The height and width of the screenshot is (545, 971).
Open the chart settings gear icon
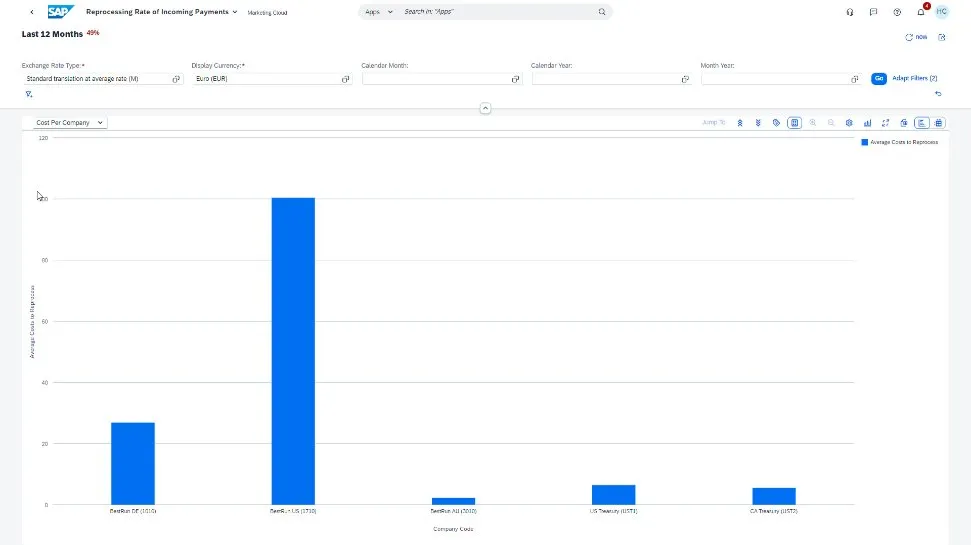(x=849, y=123)
